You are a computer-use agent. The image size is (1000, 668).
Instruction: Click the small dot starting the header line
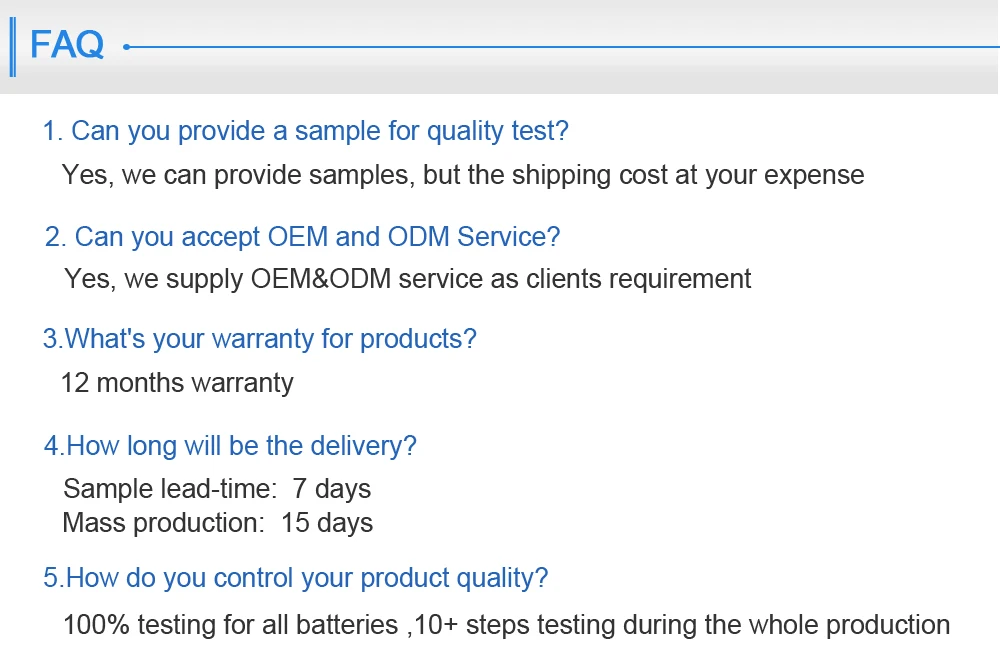point(126,46)
